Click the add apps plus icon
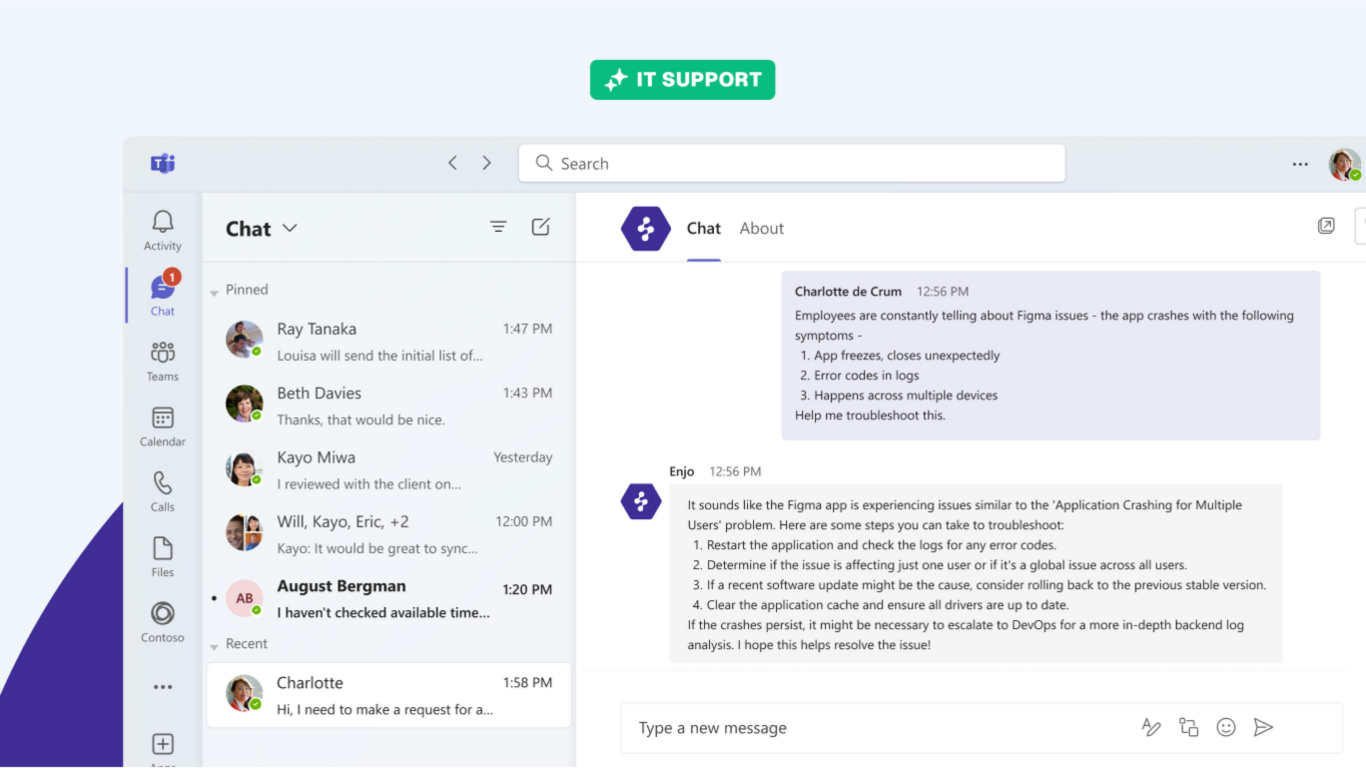1366x768 pixels. click(x=162, y=744)
